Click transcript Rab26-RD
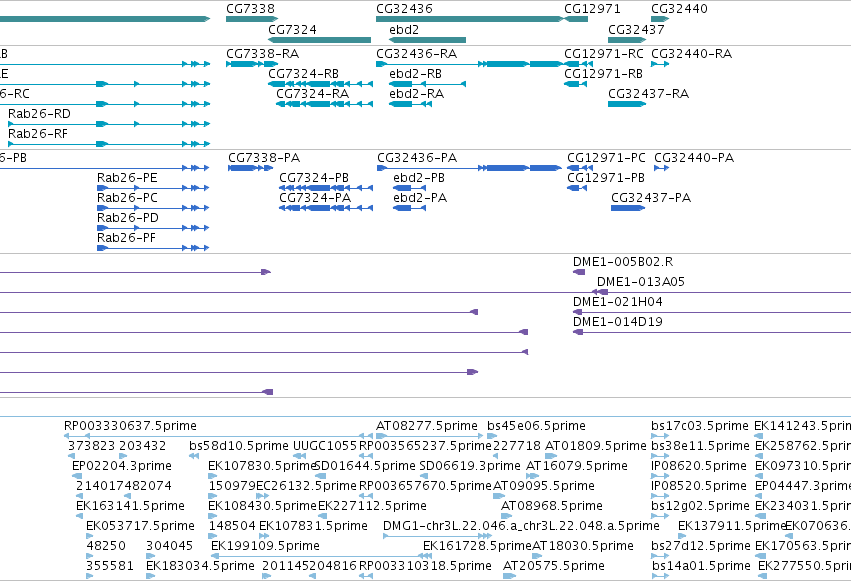This screenshot has width=851, height=581. (x=39, y=114)
